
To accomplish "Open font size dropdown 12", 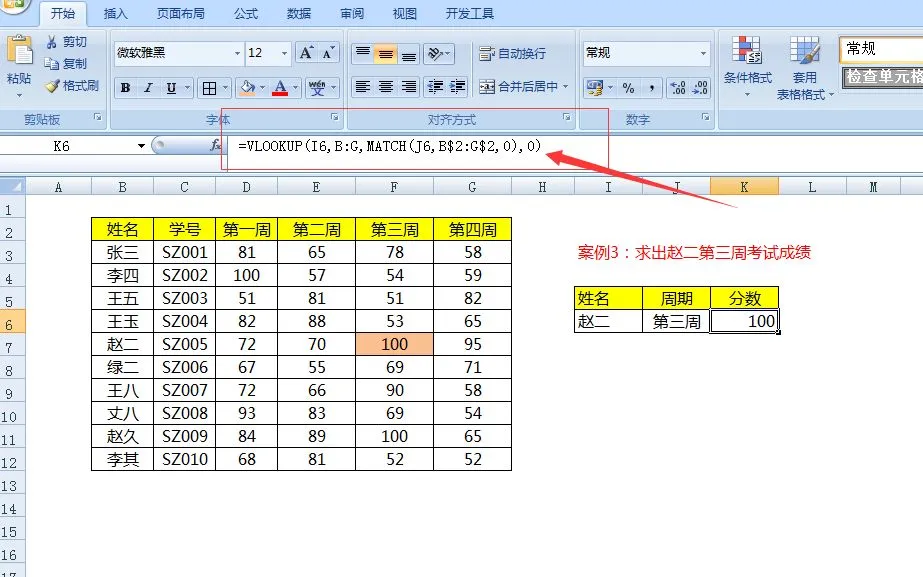I will (x=284, y=53).
